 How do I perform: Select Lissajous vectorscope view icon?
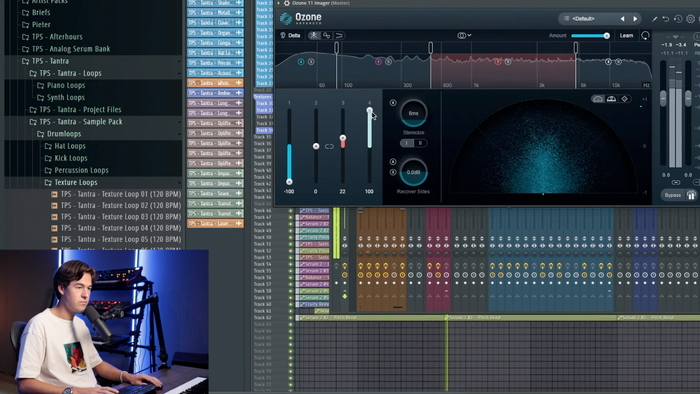[x=625, y=99]
